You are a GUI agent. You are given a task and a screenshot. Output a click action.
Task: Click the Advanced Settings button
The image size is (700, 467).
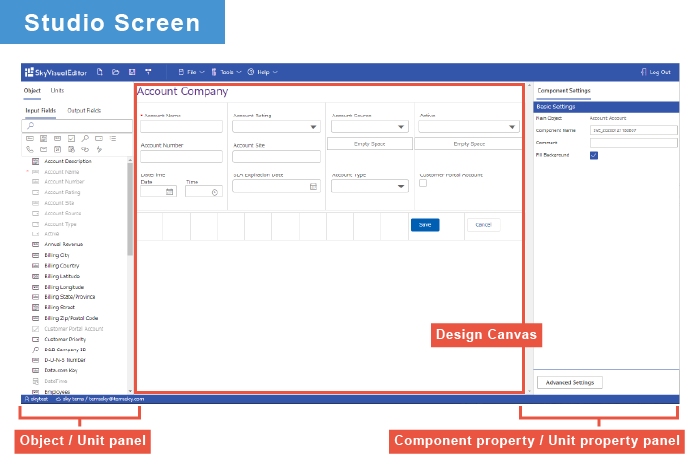tap(570, 382)
